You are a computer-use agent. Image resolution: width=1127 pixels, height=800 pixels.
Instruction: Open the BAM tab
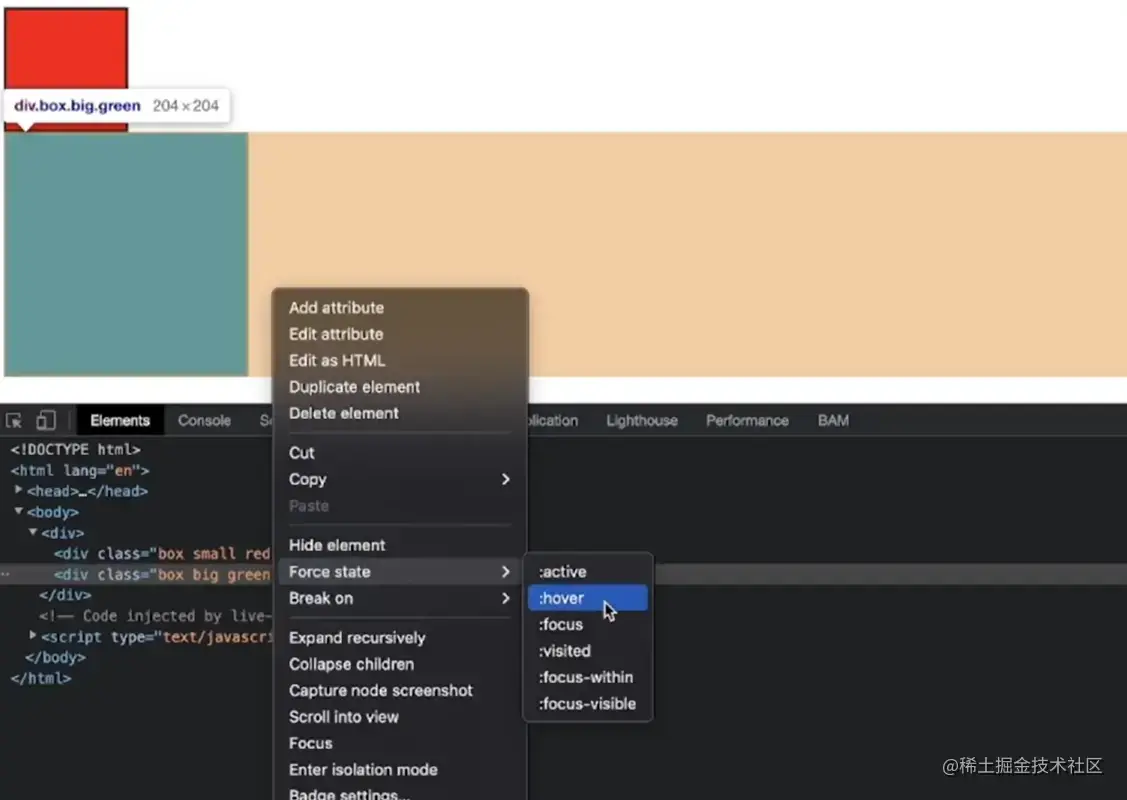pyautogui.click(x=833, y=420)
